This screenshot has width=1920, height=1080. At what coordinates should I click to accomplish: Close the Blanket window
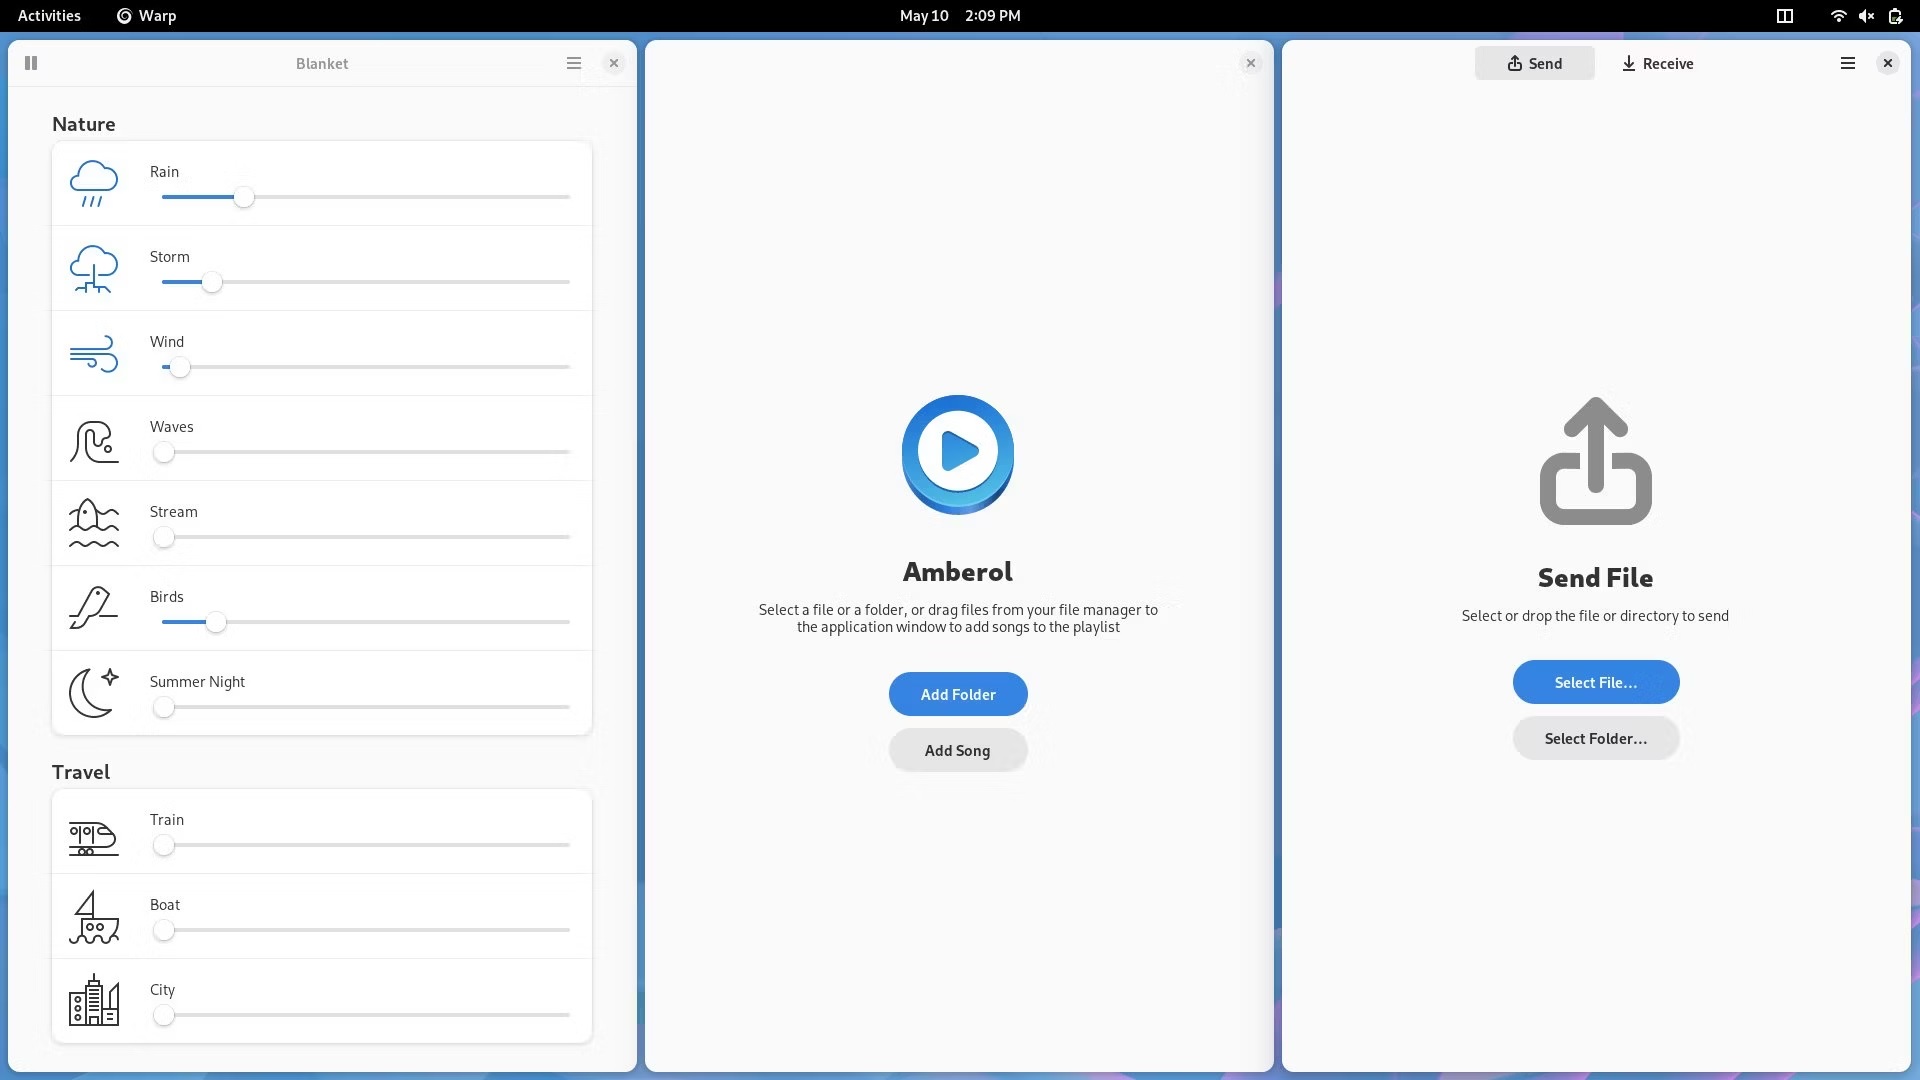(x=614, y=63)
